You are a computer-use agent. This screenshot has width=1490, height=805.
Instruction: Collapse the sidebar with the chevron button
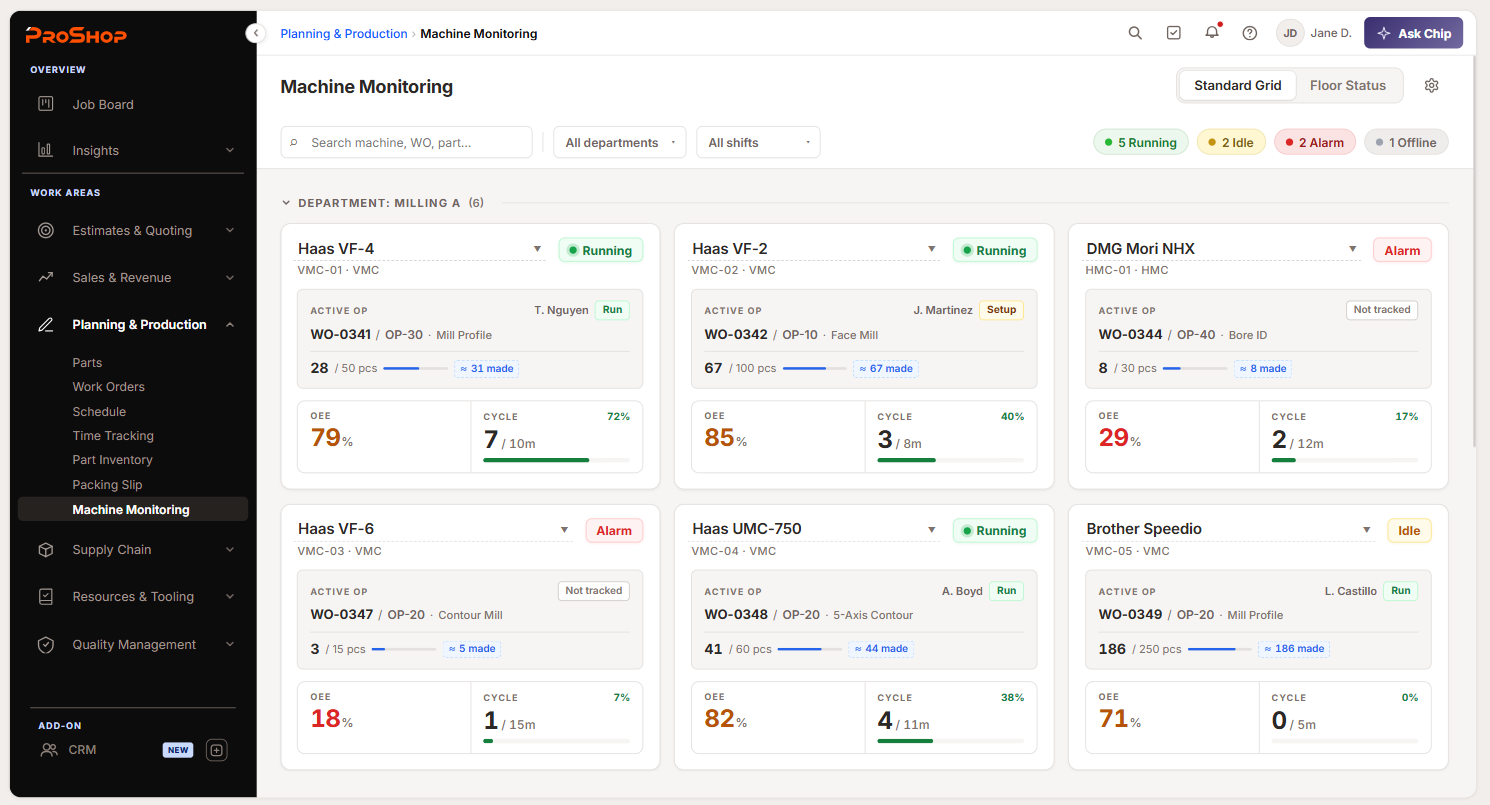pos(255,33)
